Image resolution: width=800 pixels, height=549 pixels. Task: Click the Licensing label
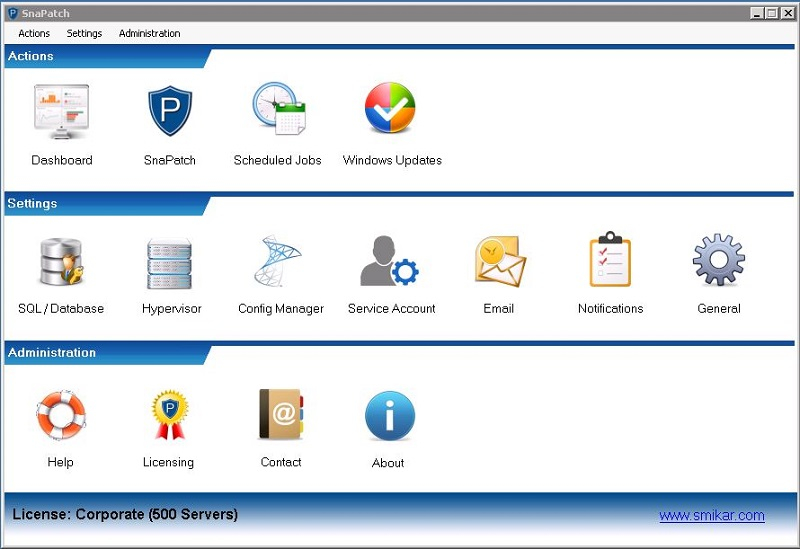[x=168, y=463]
